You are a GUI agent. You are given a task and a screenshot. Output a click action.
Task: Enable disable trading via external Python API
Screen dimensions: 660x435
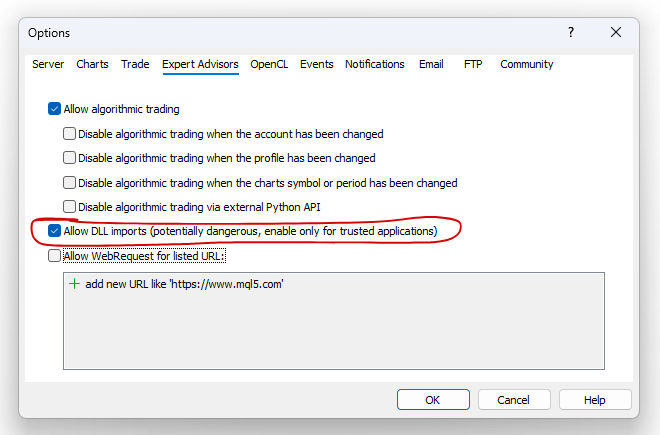pos(70,207)
